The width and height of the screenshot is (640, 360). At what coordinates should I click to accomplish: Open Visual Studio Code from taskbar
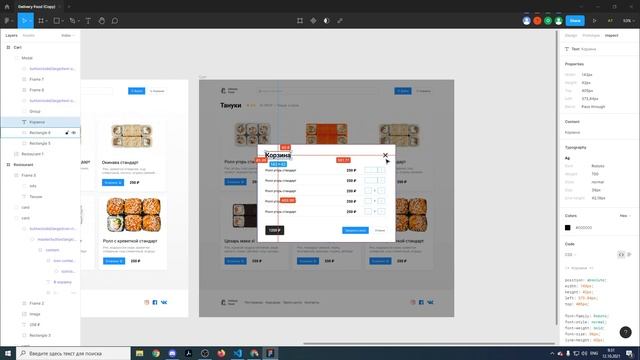[x=238, y=353]
